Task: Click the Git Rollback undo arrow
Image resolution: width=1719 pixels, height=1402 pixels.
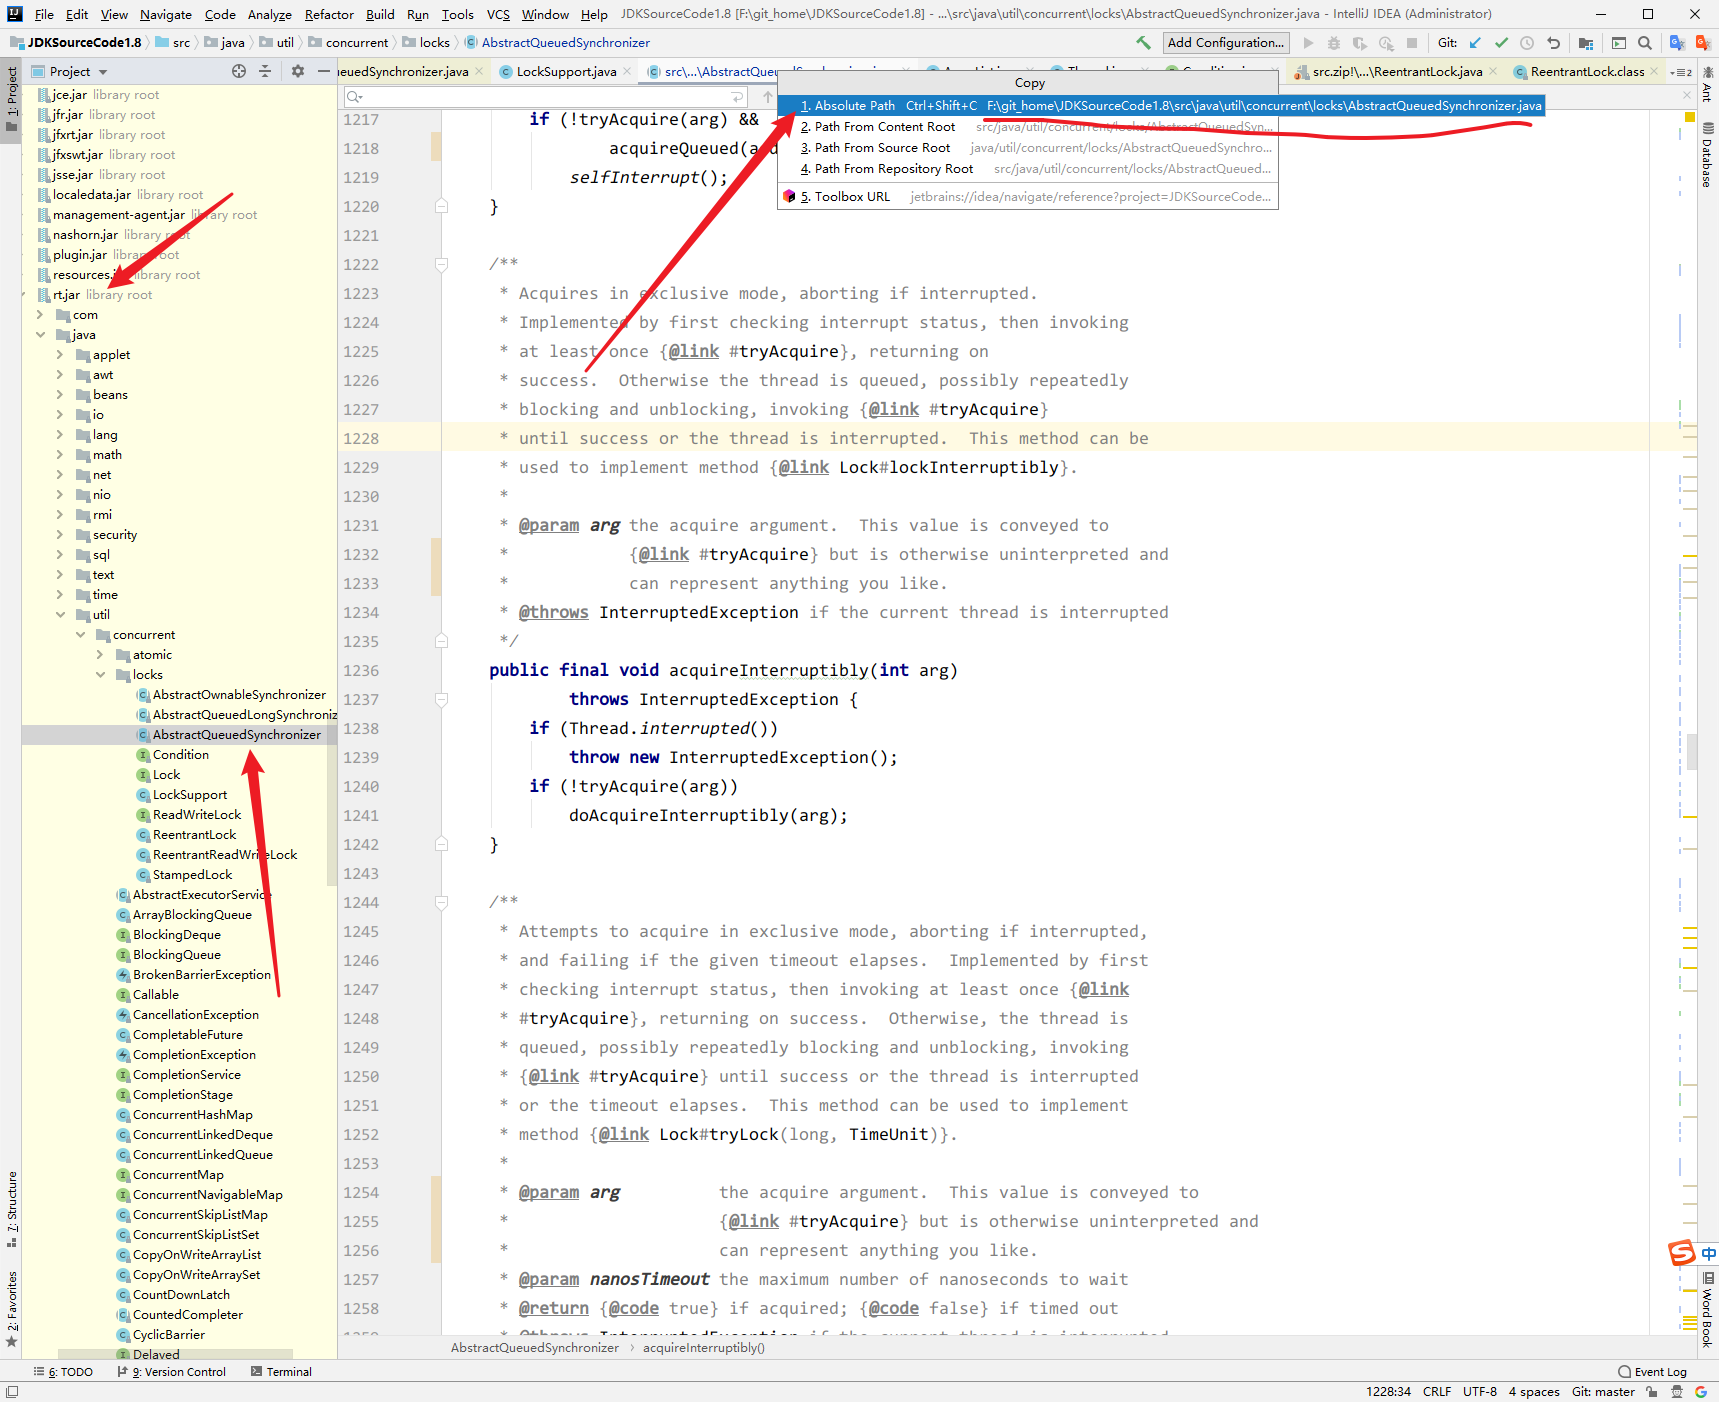Action: click(1553, 43)
